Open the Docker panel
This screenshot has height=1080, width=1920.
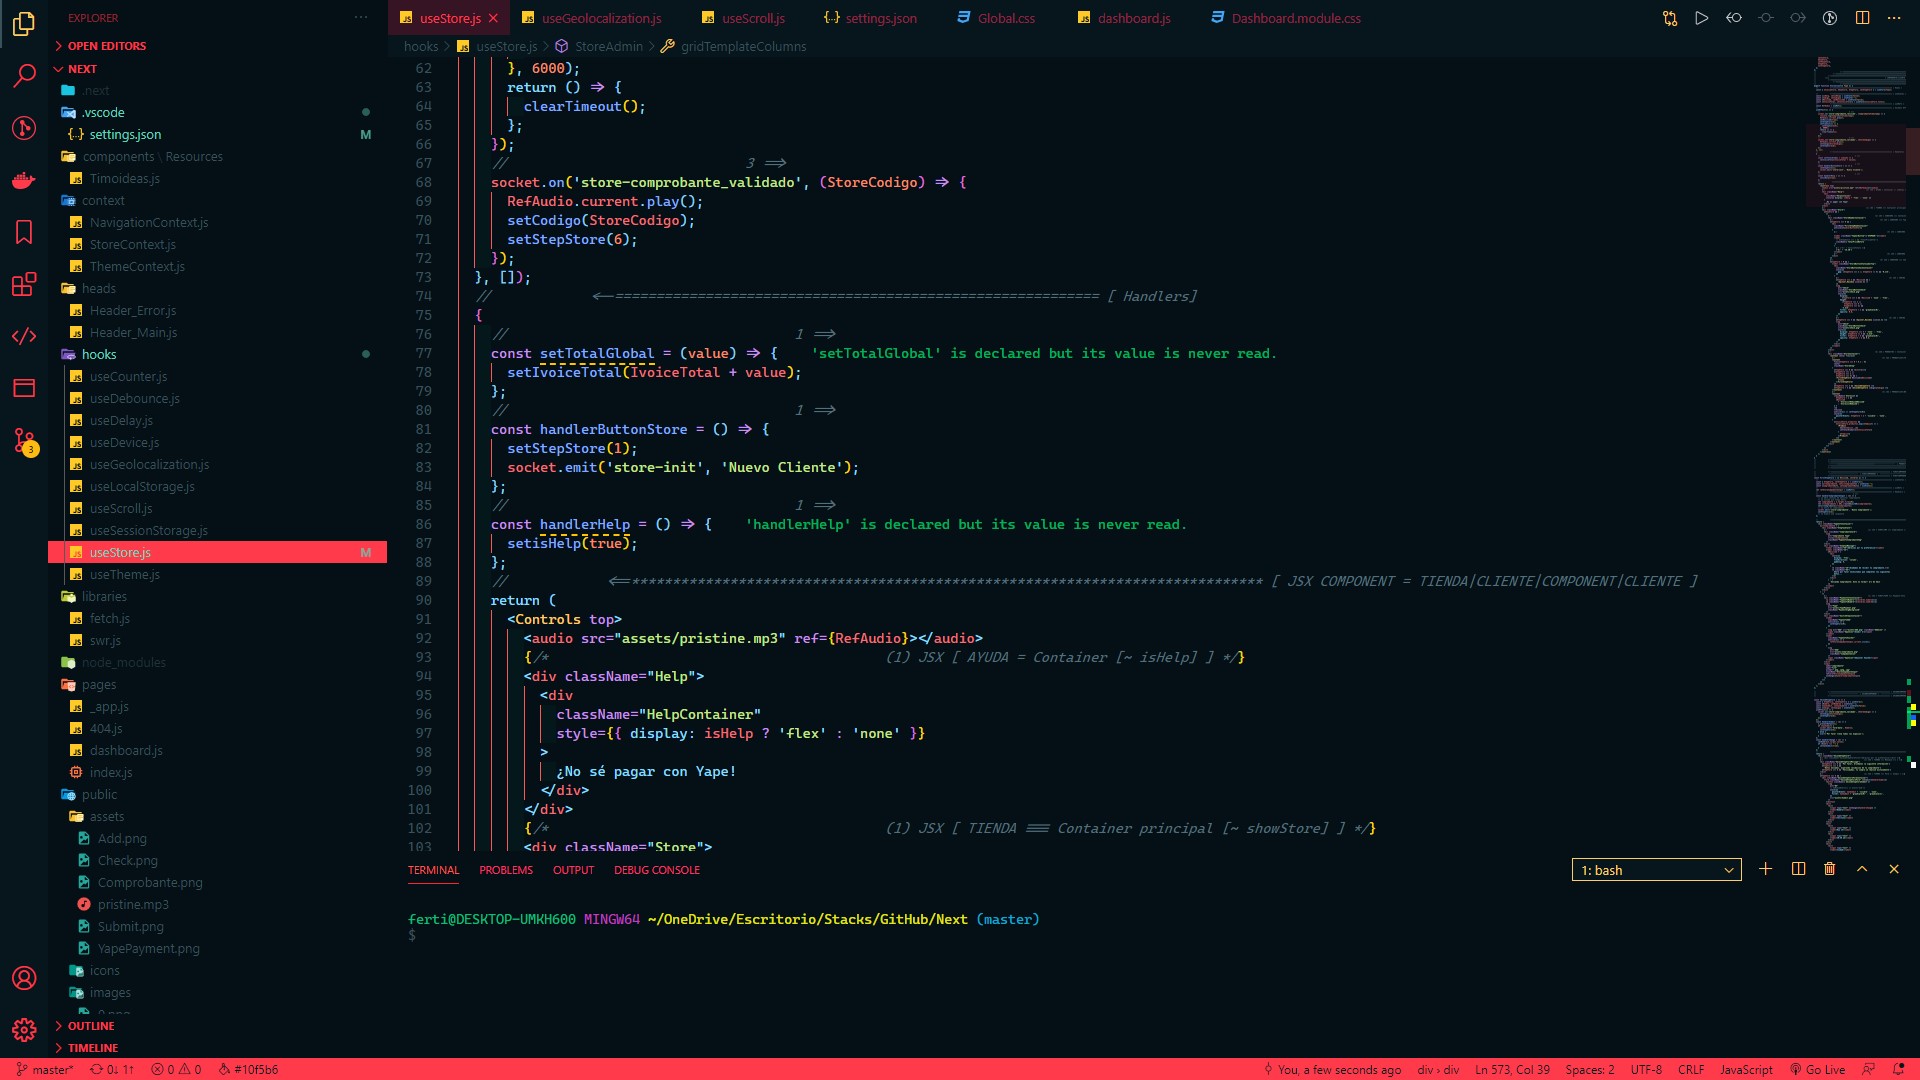[24, 180]
